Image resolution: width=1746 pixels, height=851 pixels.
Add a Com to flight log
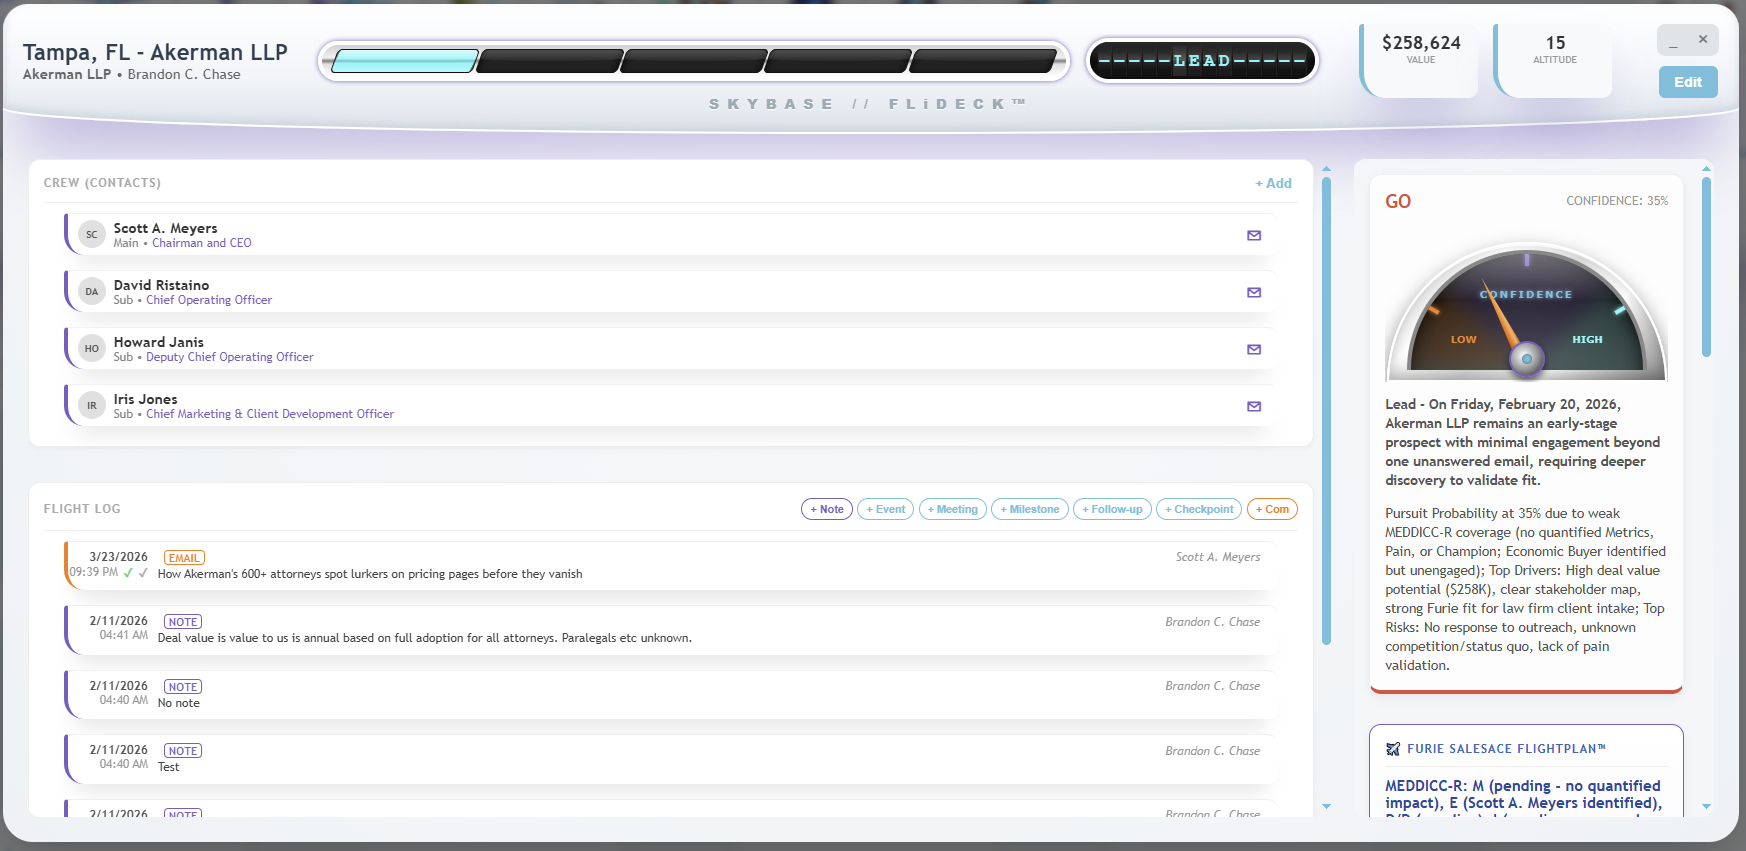click(x=1272, y=509)
